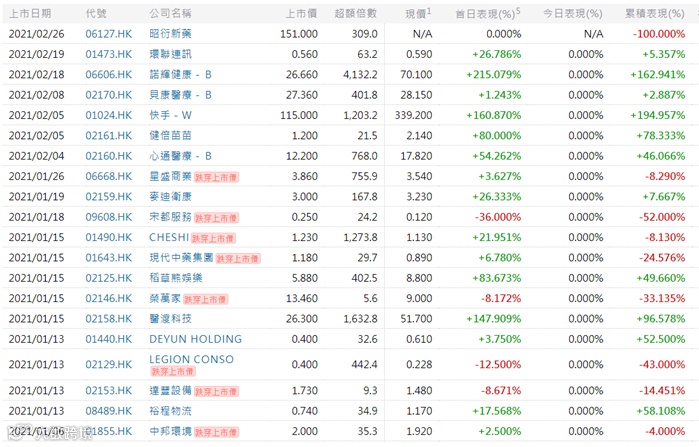Click date 2021/02/26 in first row

[37, 34]
